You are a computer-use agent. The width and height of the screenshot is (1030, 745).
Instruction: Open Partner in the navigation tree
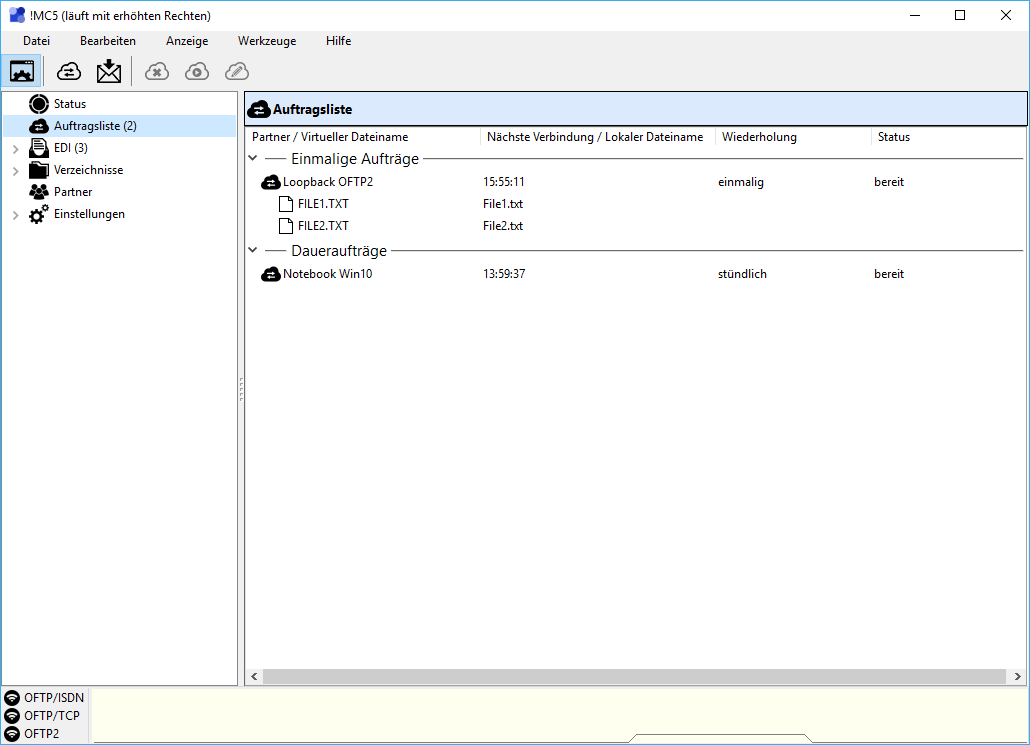pos(72,192)
